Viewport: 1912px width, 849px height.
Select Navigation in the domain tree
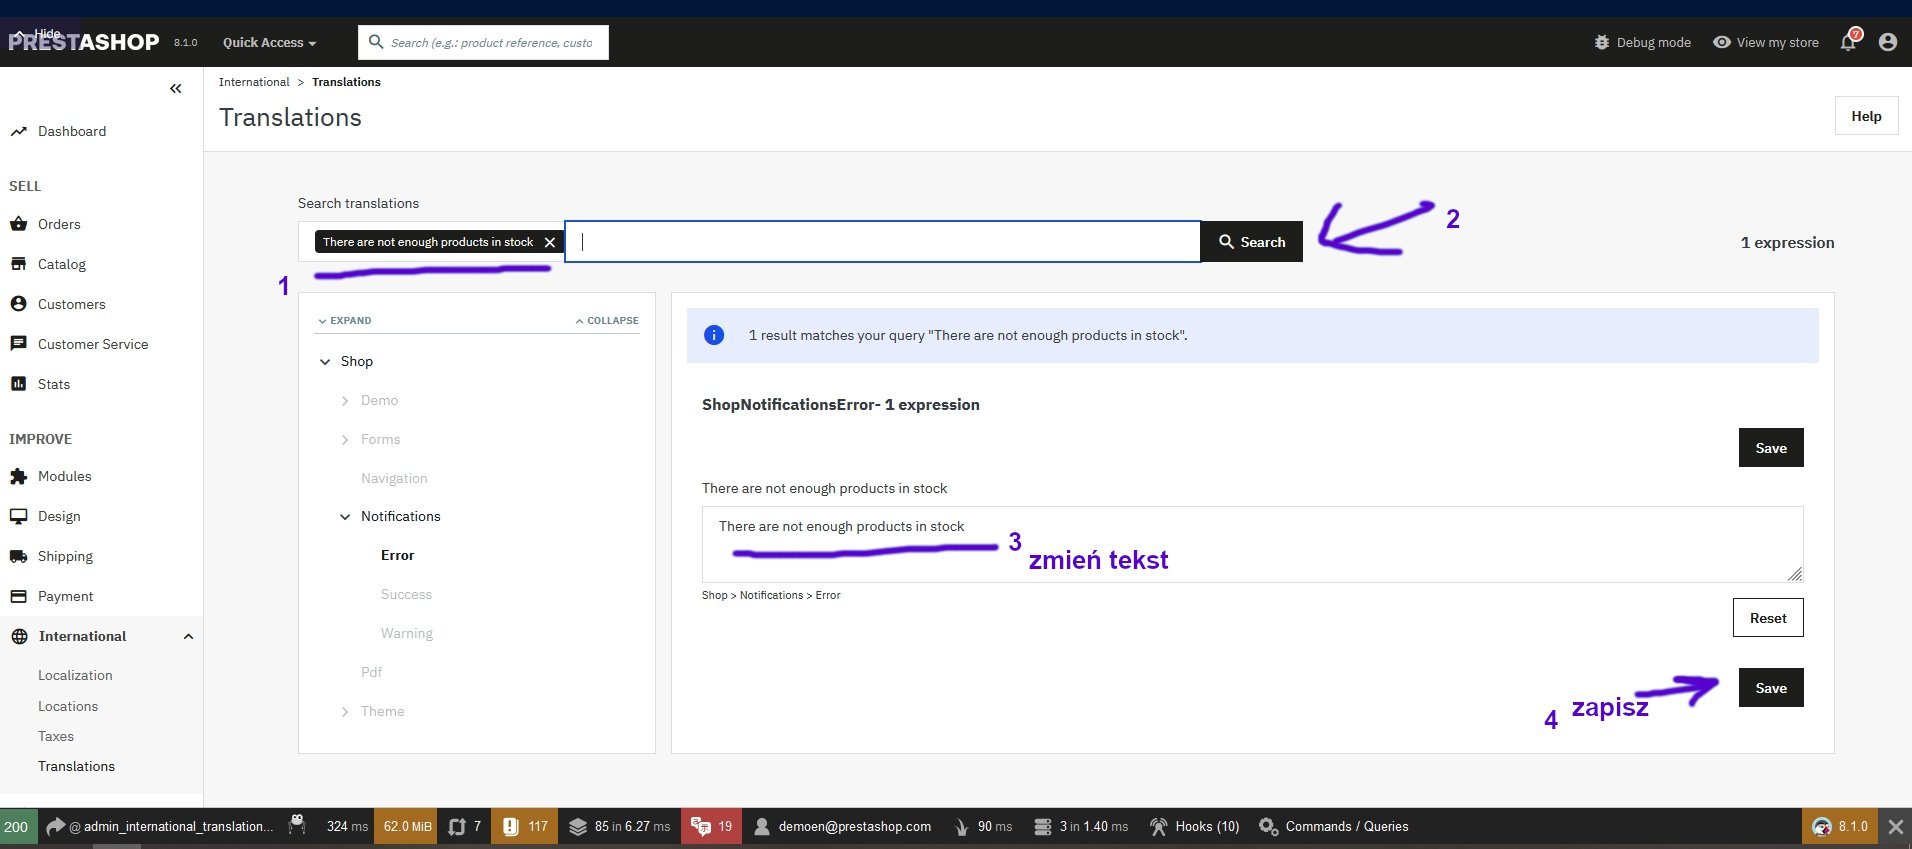[394, 478]
